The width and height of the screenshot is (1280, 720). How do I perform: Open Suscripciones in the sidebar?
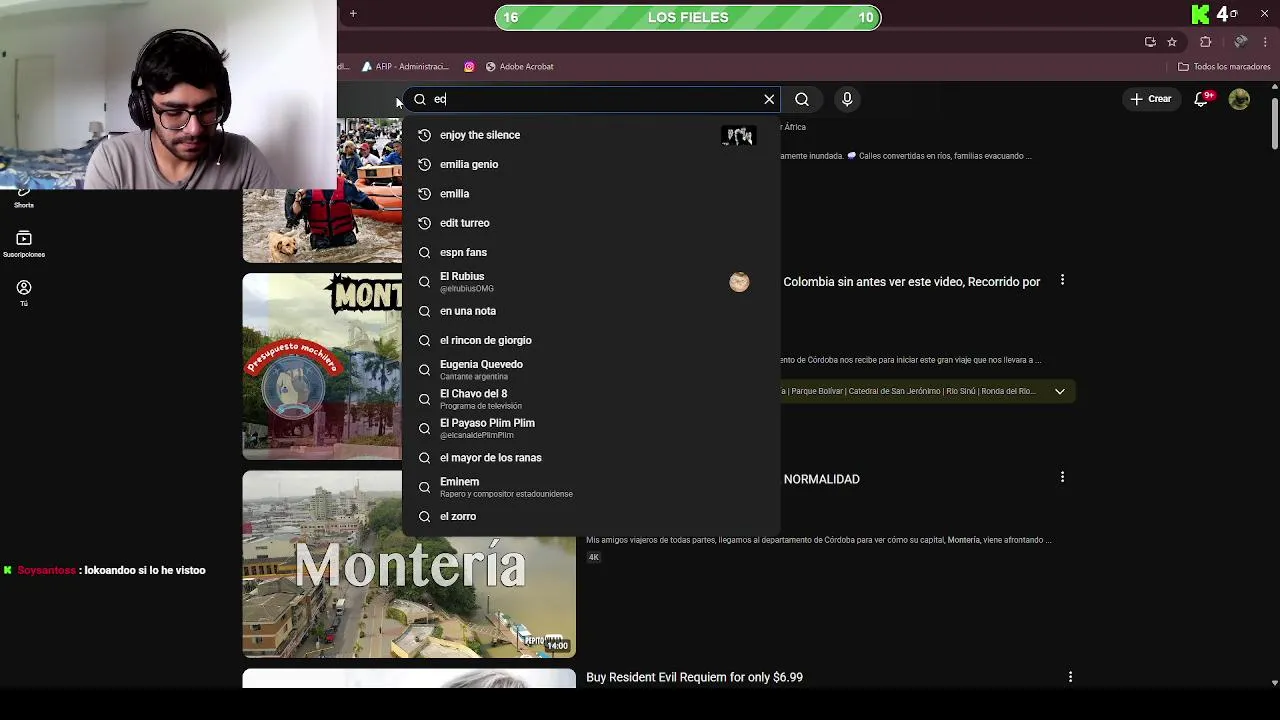pyautogui.click(x=24, y=244)
